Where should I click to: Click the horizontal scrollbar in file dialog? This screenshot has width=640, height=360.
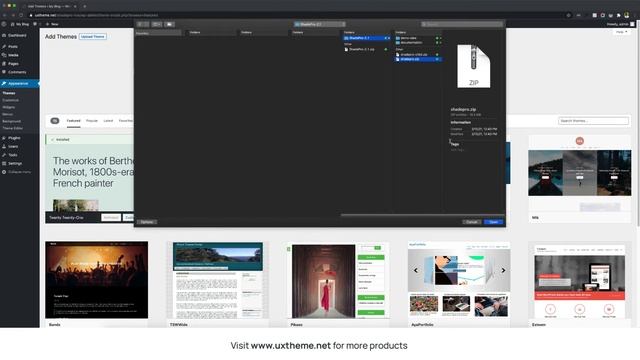(422, 215)
